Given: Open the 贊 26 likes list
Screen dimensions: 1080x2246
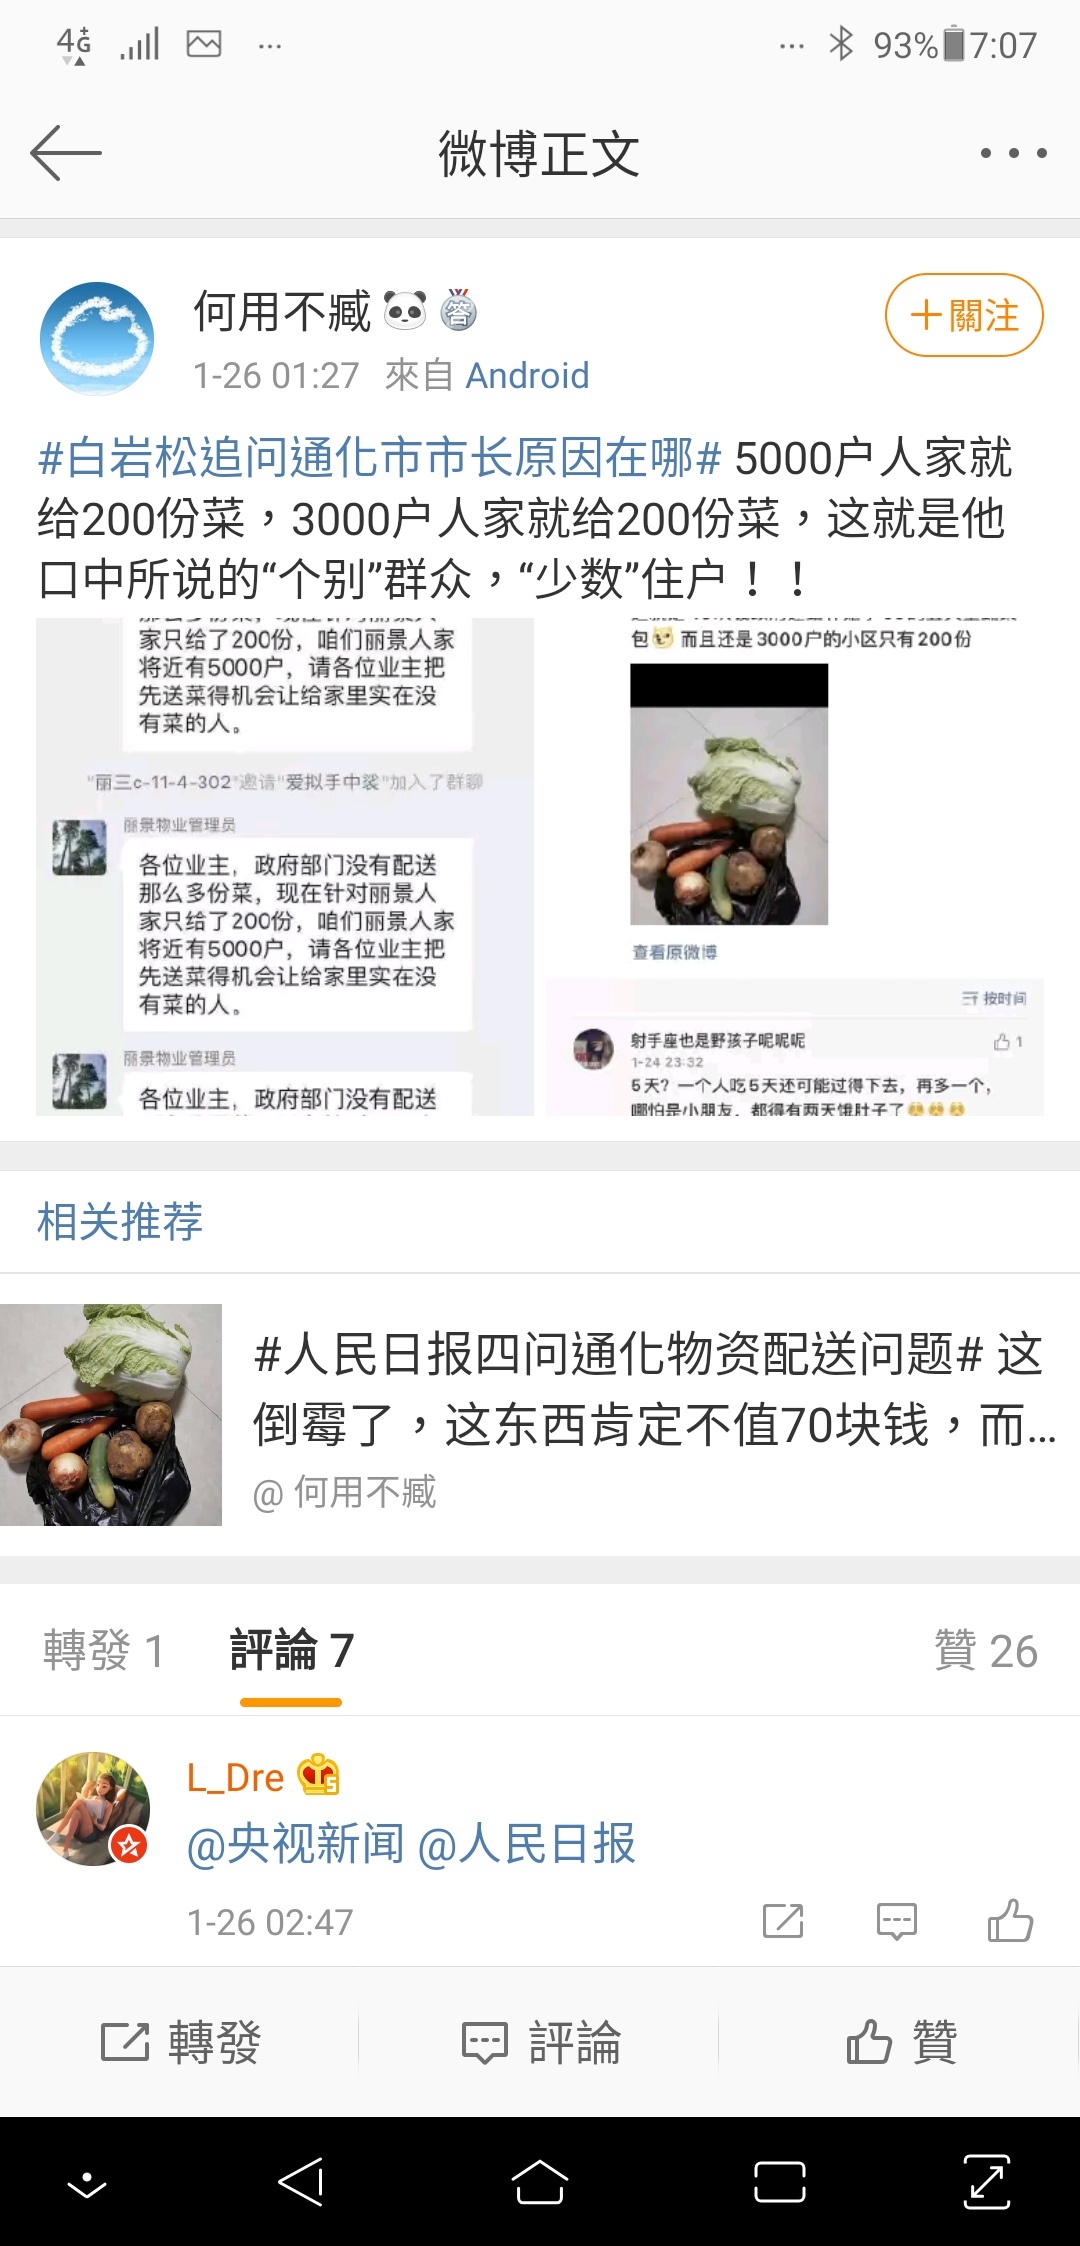Looking at the screenshot, I should pyautogui.click(x=985, y=1650).
